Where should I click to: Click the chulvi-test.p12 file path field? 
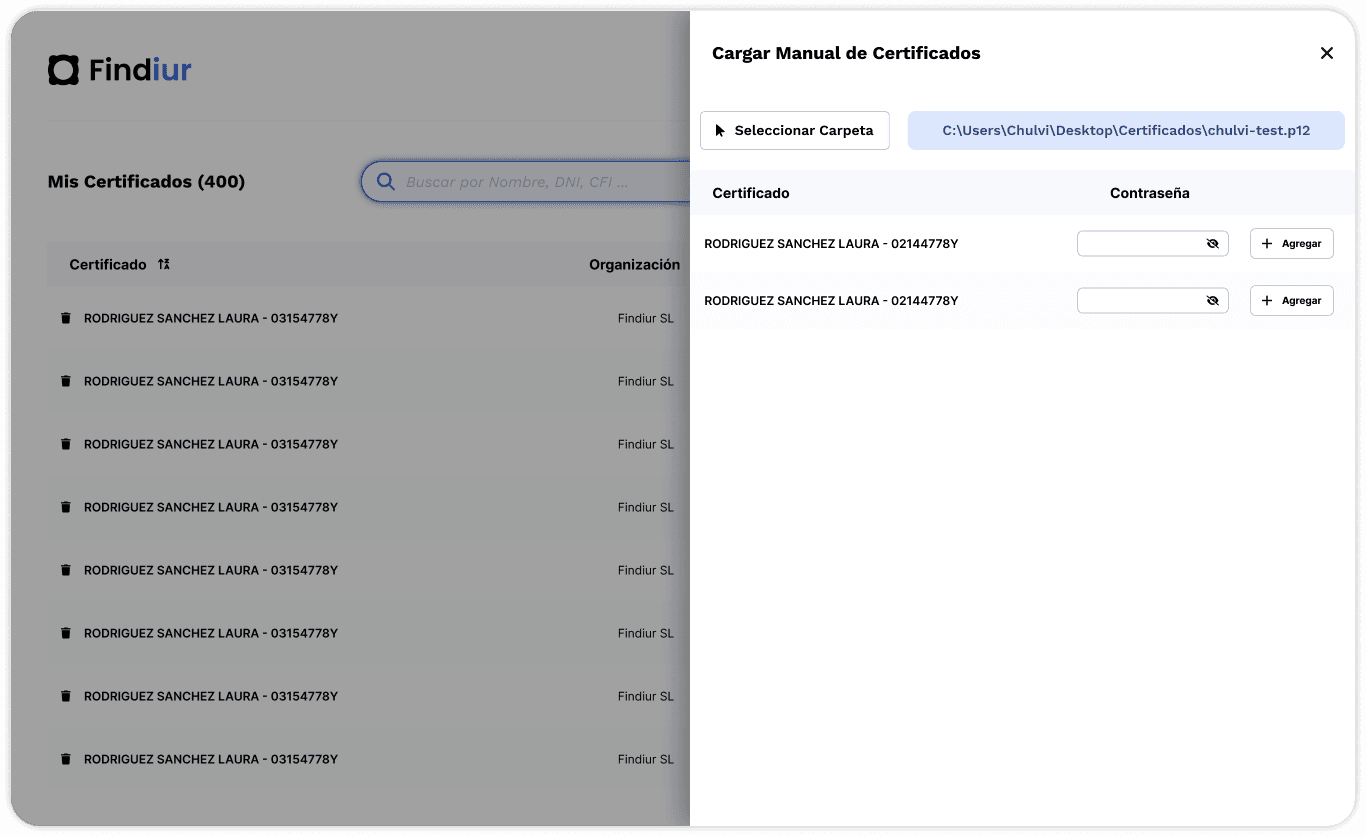(1126, 130)
